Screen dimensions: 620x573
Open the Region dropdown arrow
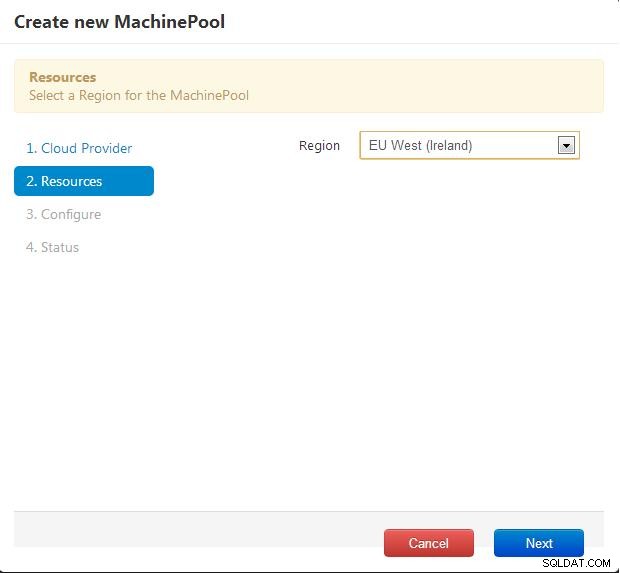566,146
